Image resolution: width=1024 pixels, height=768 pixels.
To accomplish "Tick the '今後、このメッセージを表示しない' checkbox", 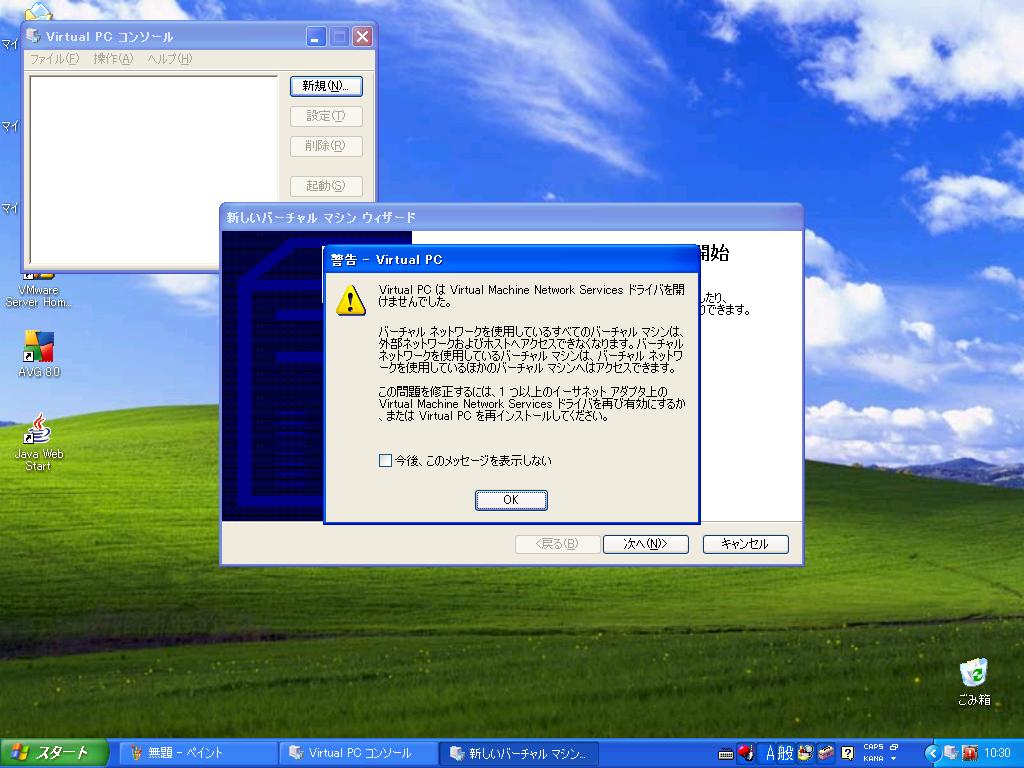I will click(385, 461).
